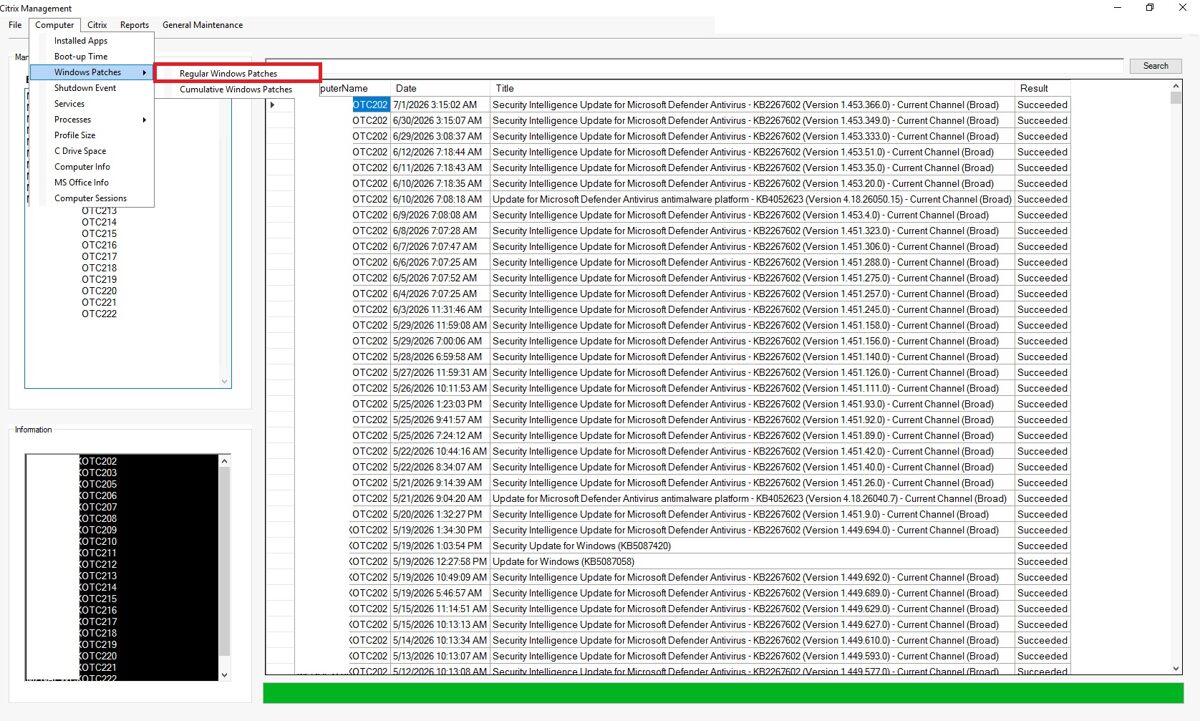
Task: Expand the Processes submenu
Action: pyautogui.click(x=91, y=120)
